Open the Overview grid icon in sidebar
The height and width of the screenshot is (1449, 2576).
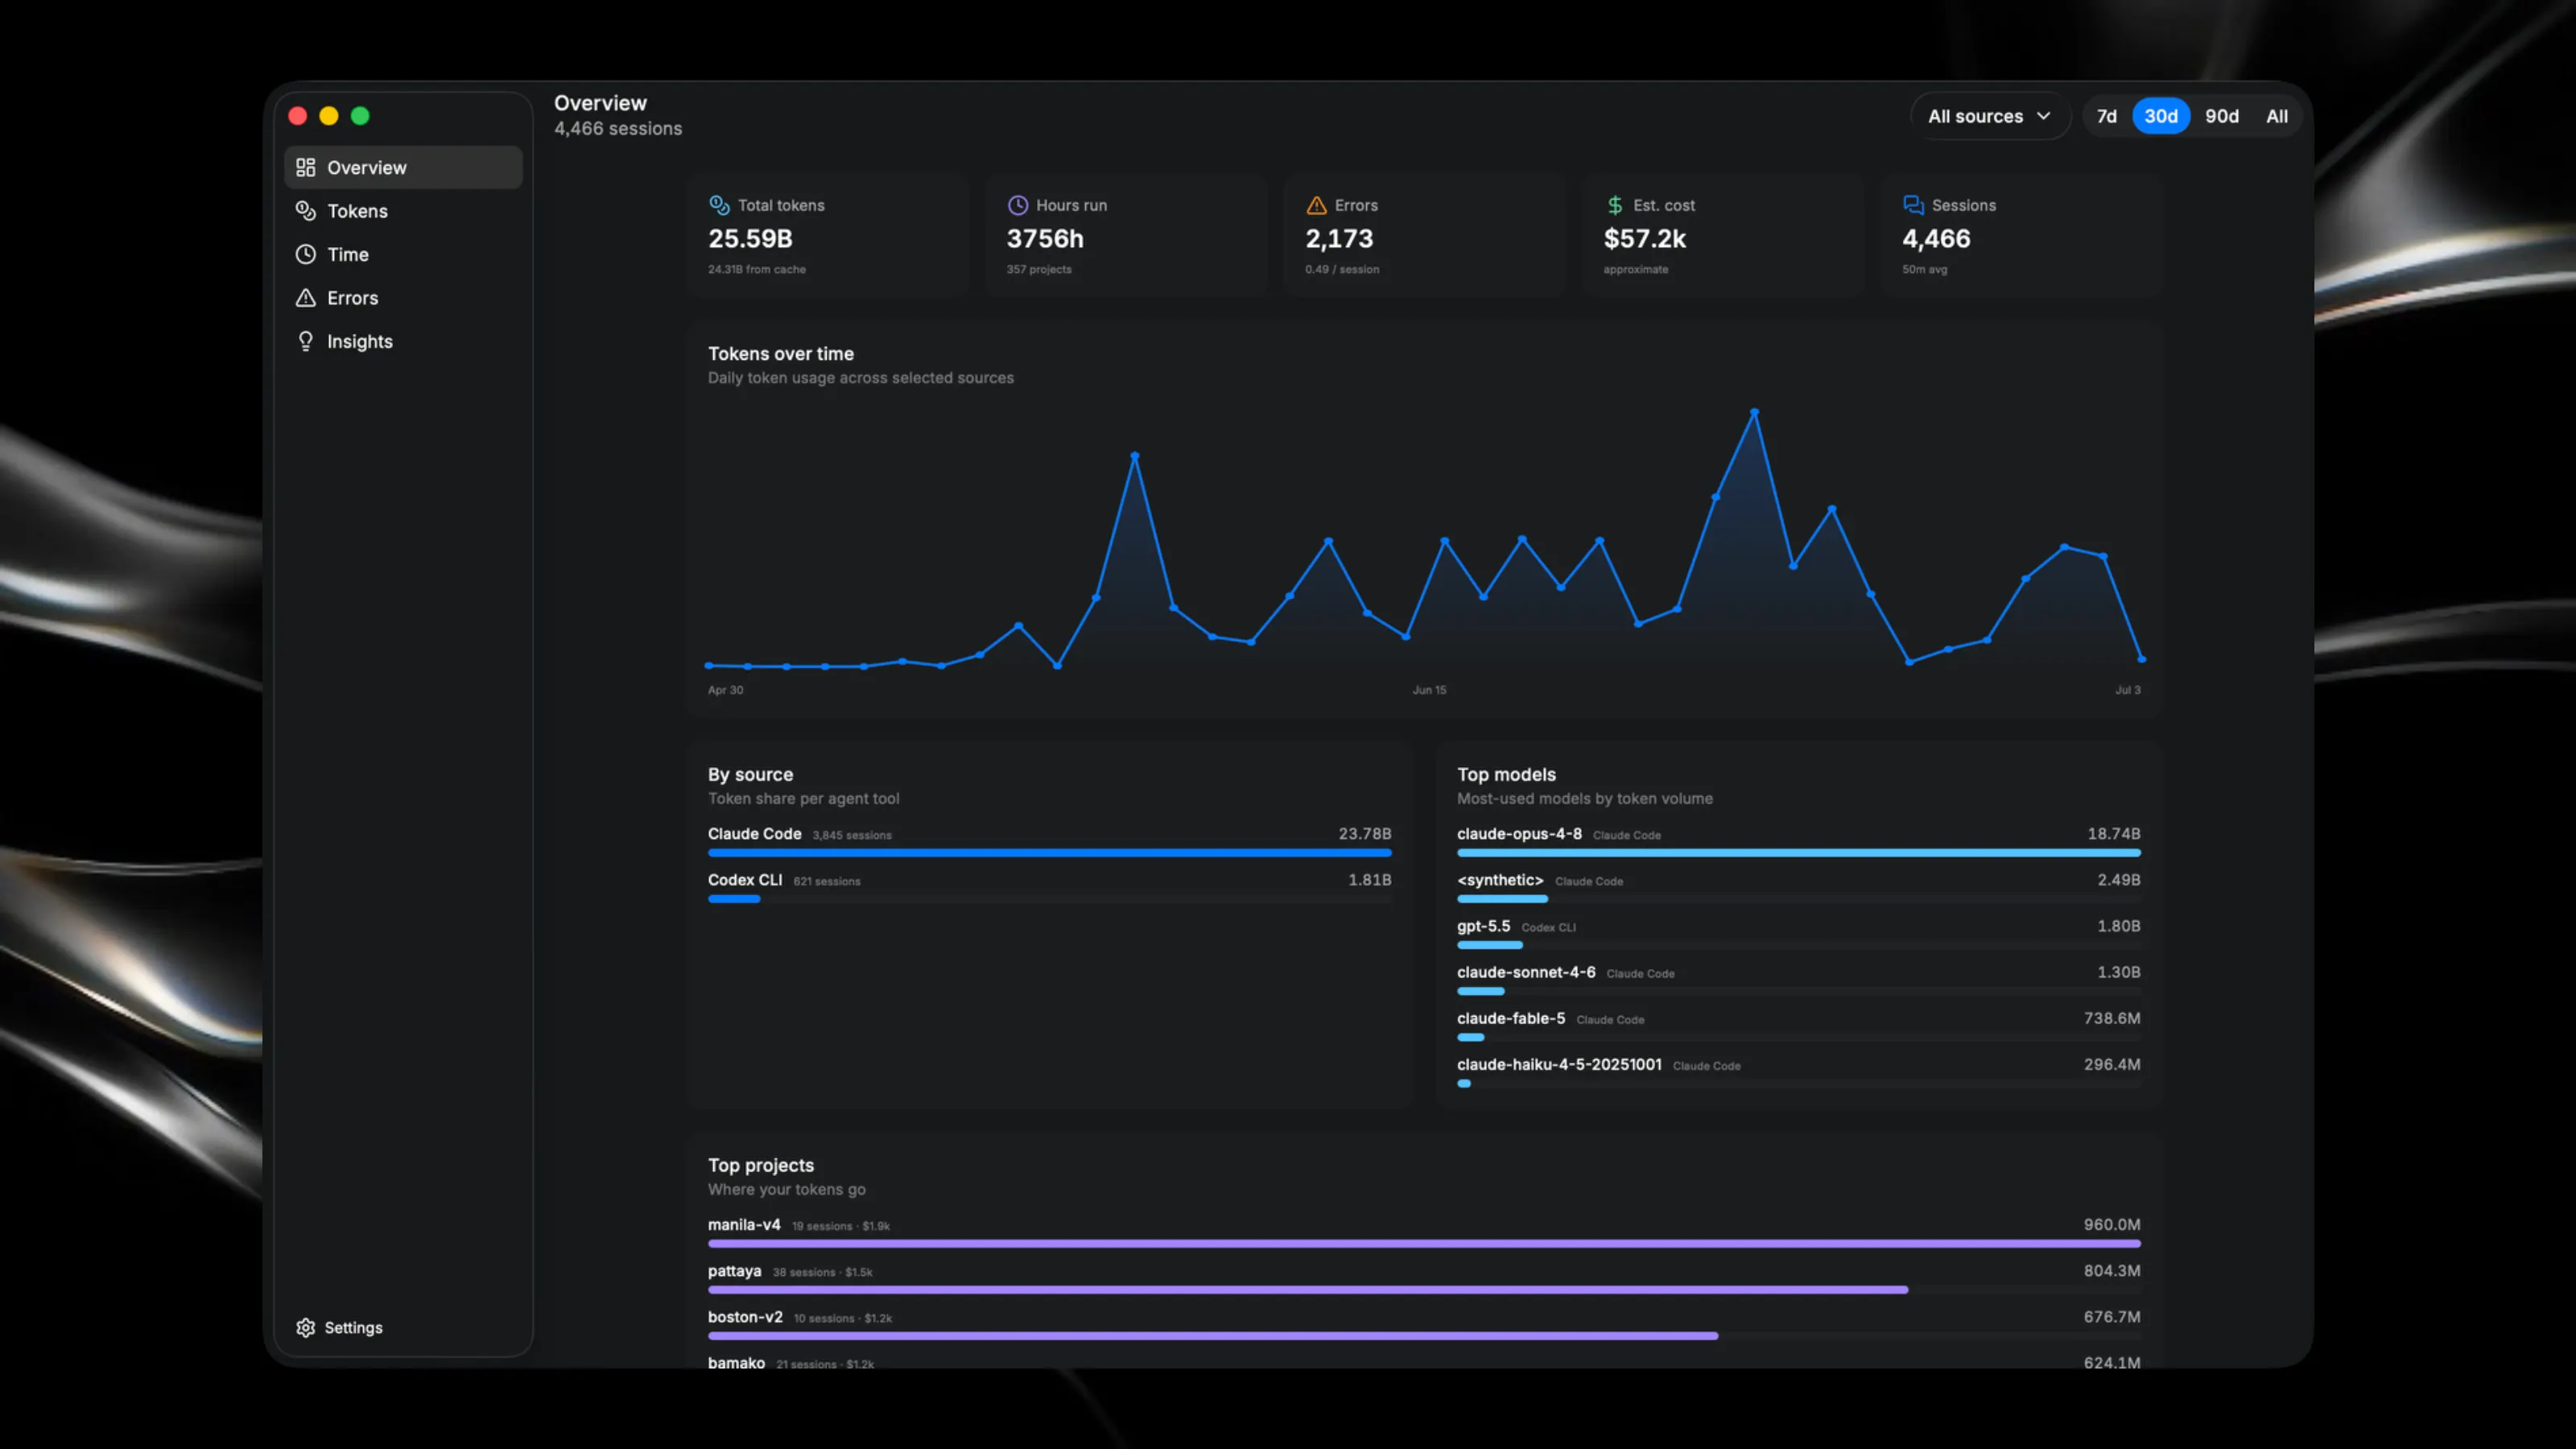[305, 167]
